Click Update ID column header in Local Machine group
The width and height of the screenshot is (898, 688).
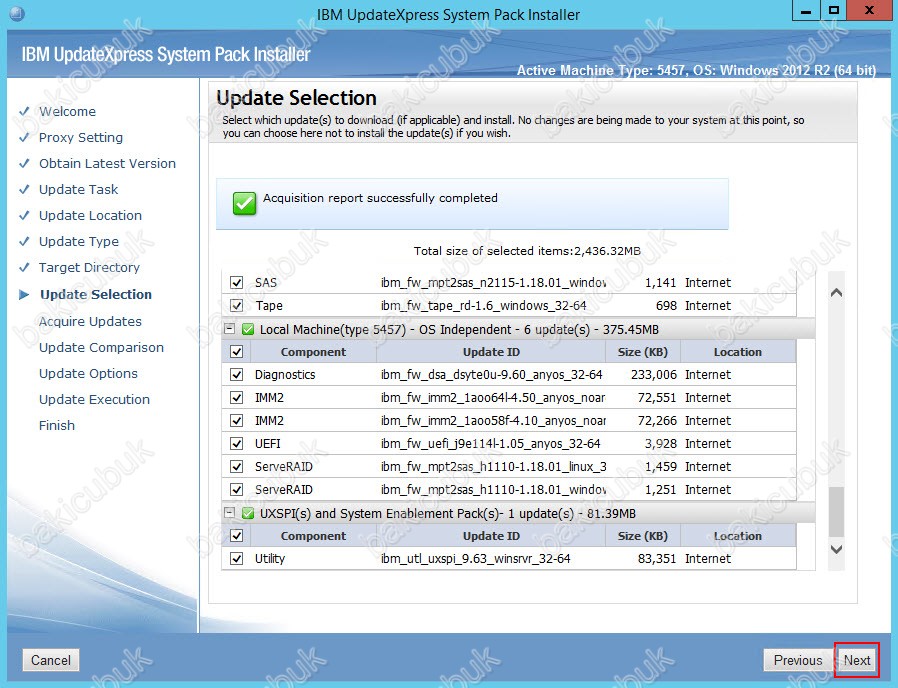pyautogui.click(x=491, y=352)
